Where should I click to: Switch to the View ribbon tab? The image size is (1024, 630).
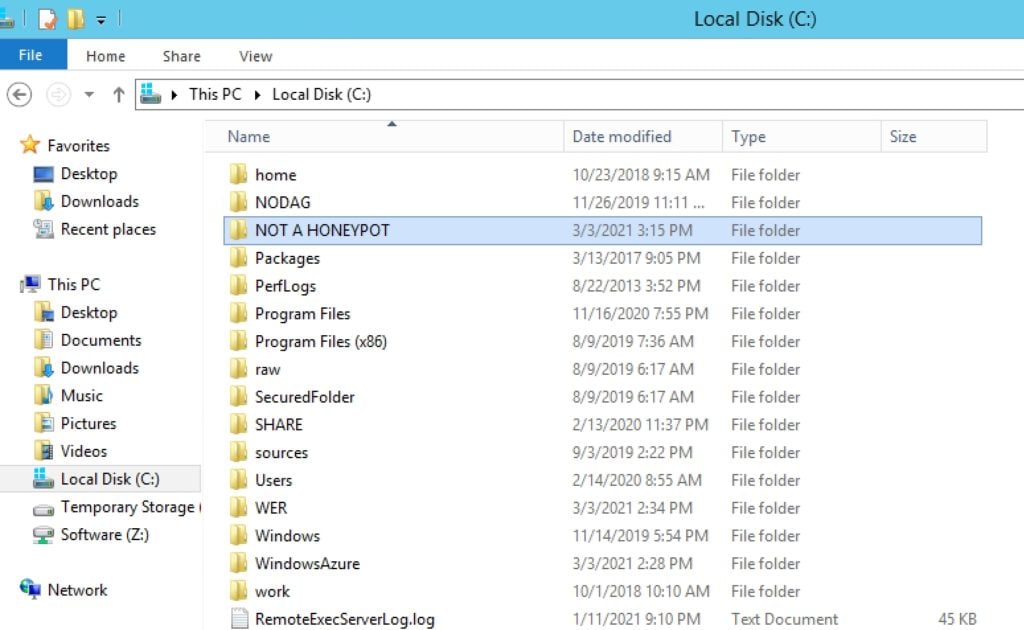point(256,56)
